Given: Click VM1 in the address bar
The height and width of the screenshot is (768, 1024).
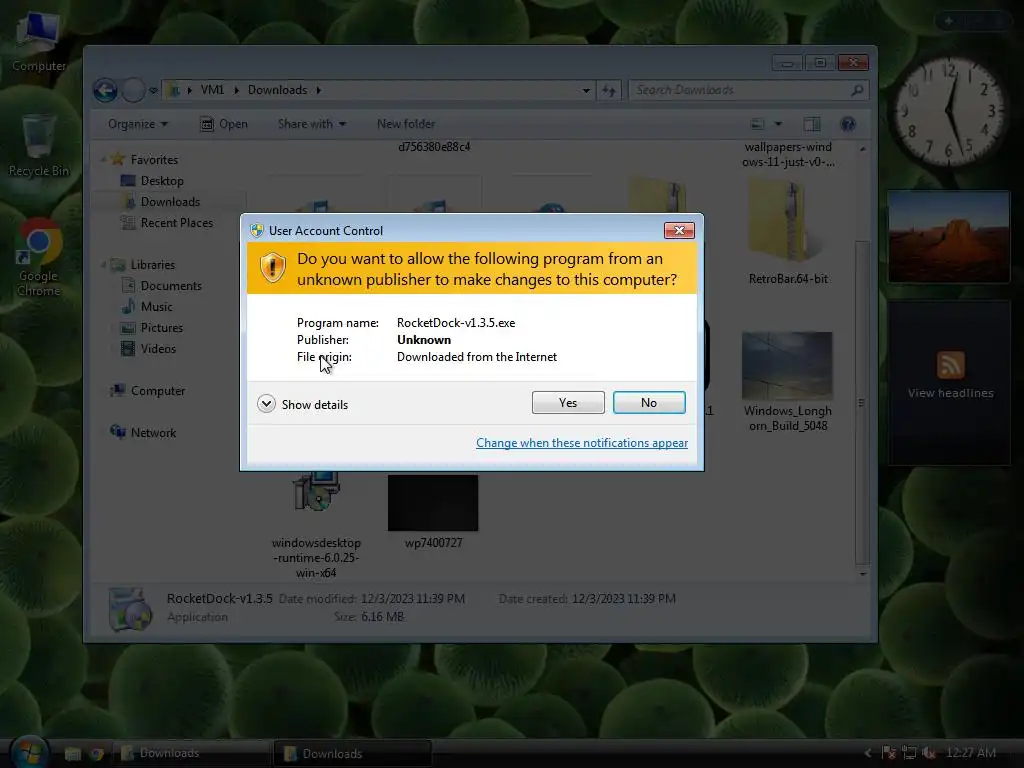Looking at the screenshot, I should point(212,90).
